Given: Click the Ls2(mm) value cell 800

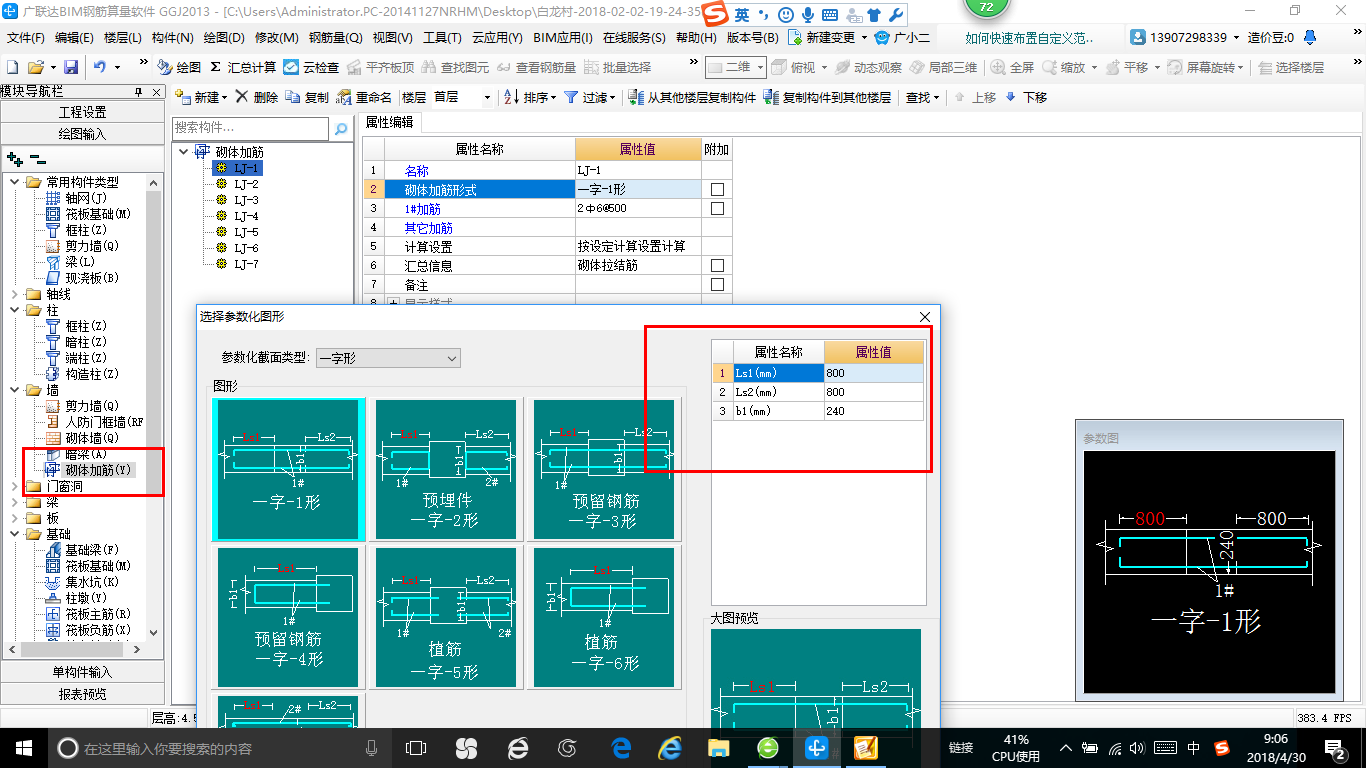Looking at the screenshot, I should click(874, 392).
